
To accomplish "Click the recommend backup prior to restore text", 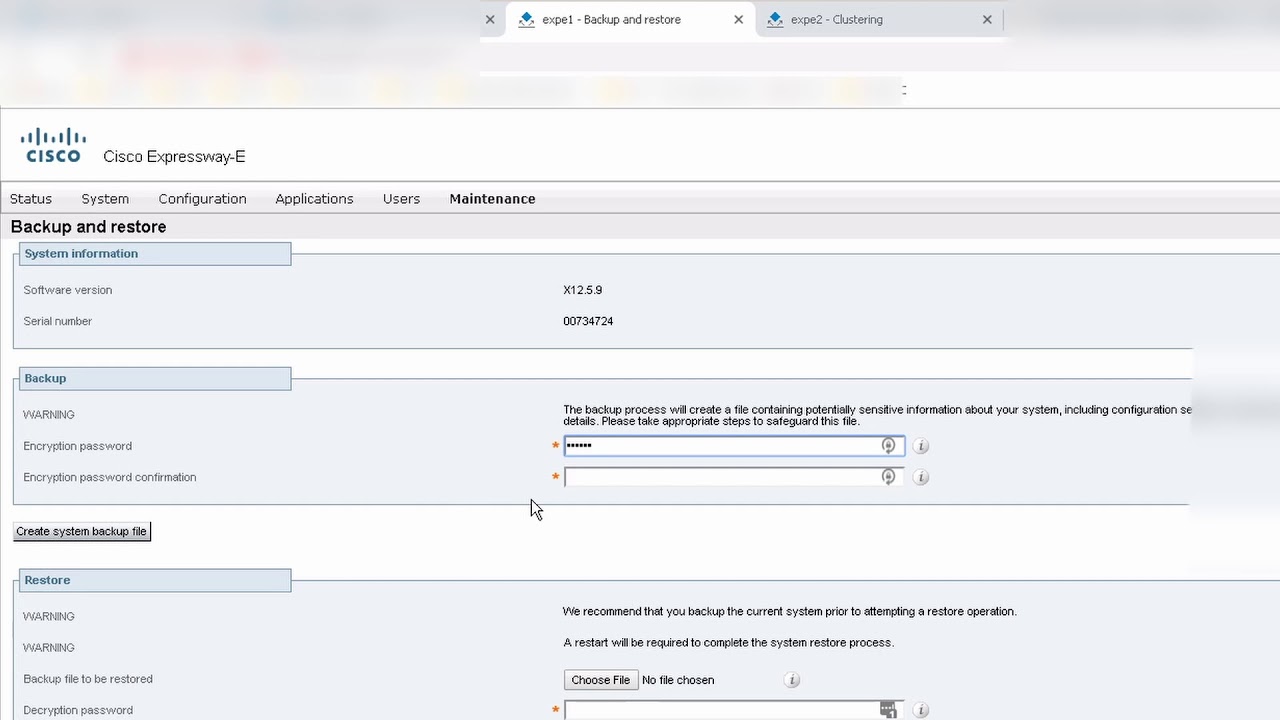I will tap(790, 611).
